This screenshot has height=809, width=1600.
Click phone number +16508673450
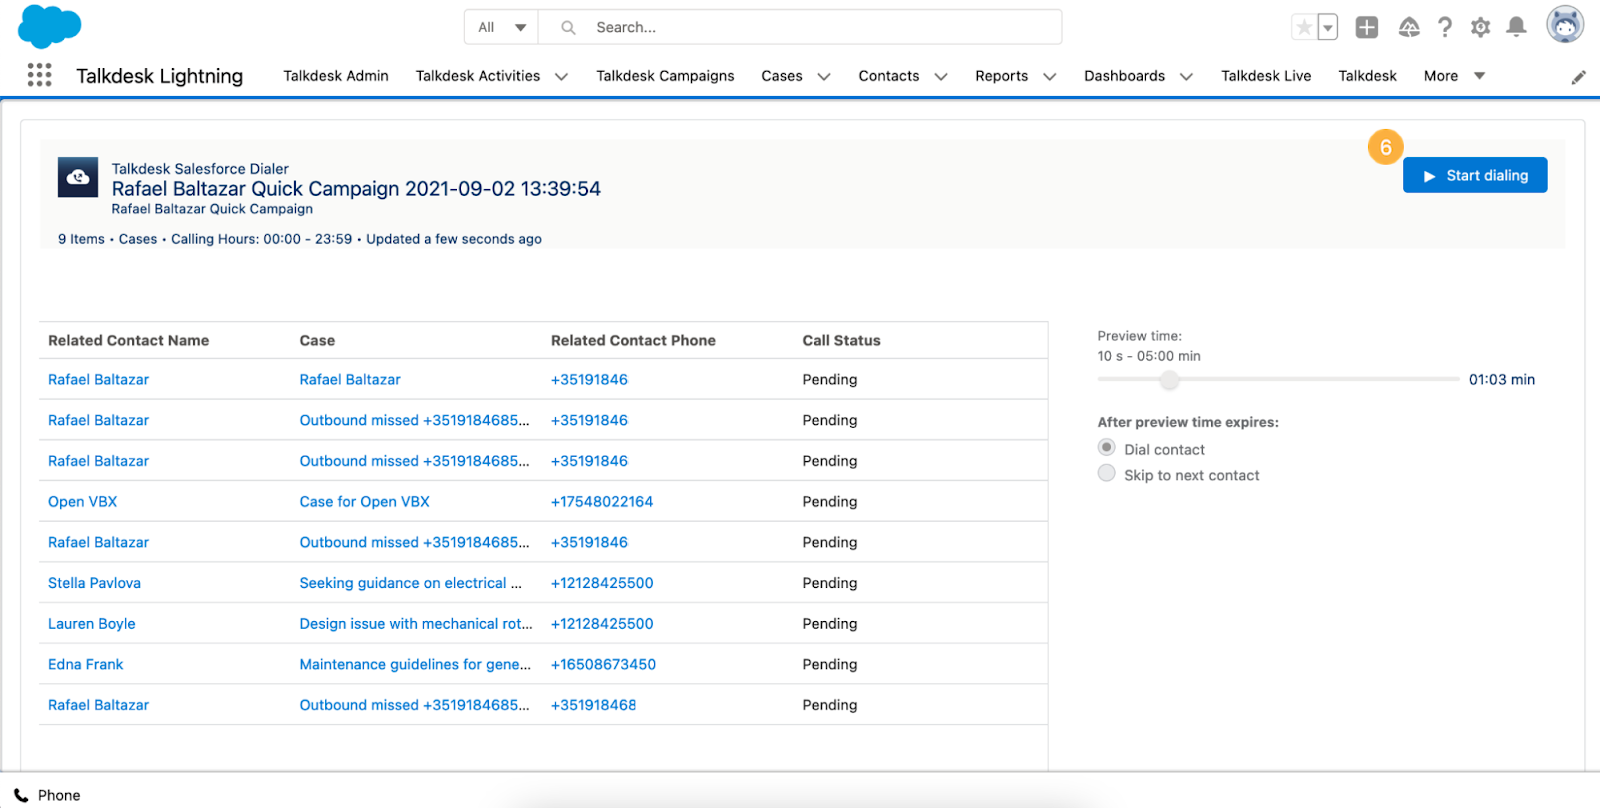[x=603, y=664]
